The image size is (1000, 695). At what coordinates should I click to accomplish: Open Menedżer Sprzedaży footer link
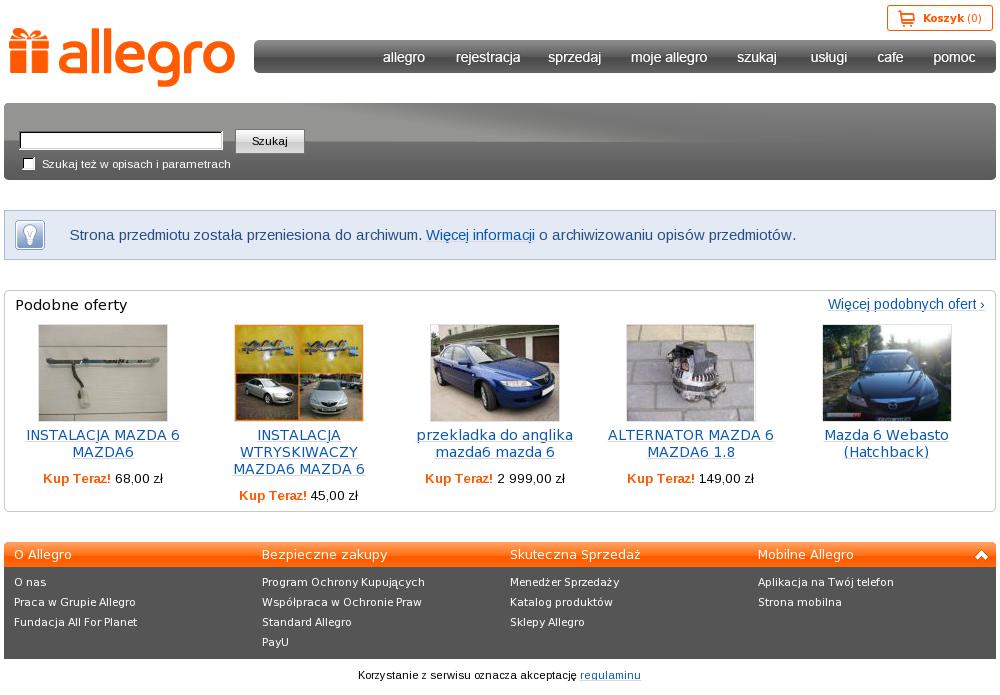tap(564, 582)
